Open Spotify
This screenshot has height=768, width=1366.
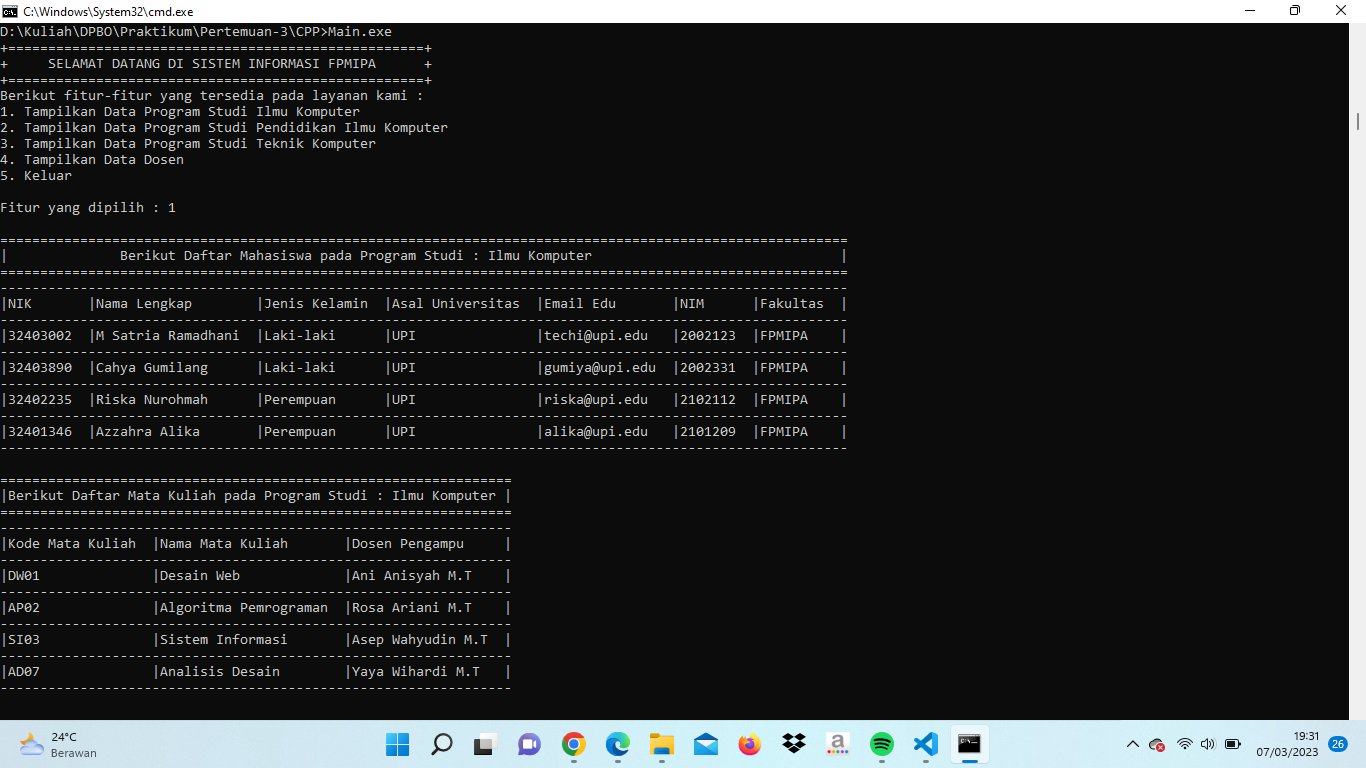coord(881,744)
